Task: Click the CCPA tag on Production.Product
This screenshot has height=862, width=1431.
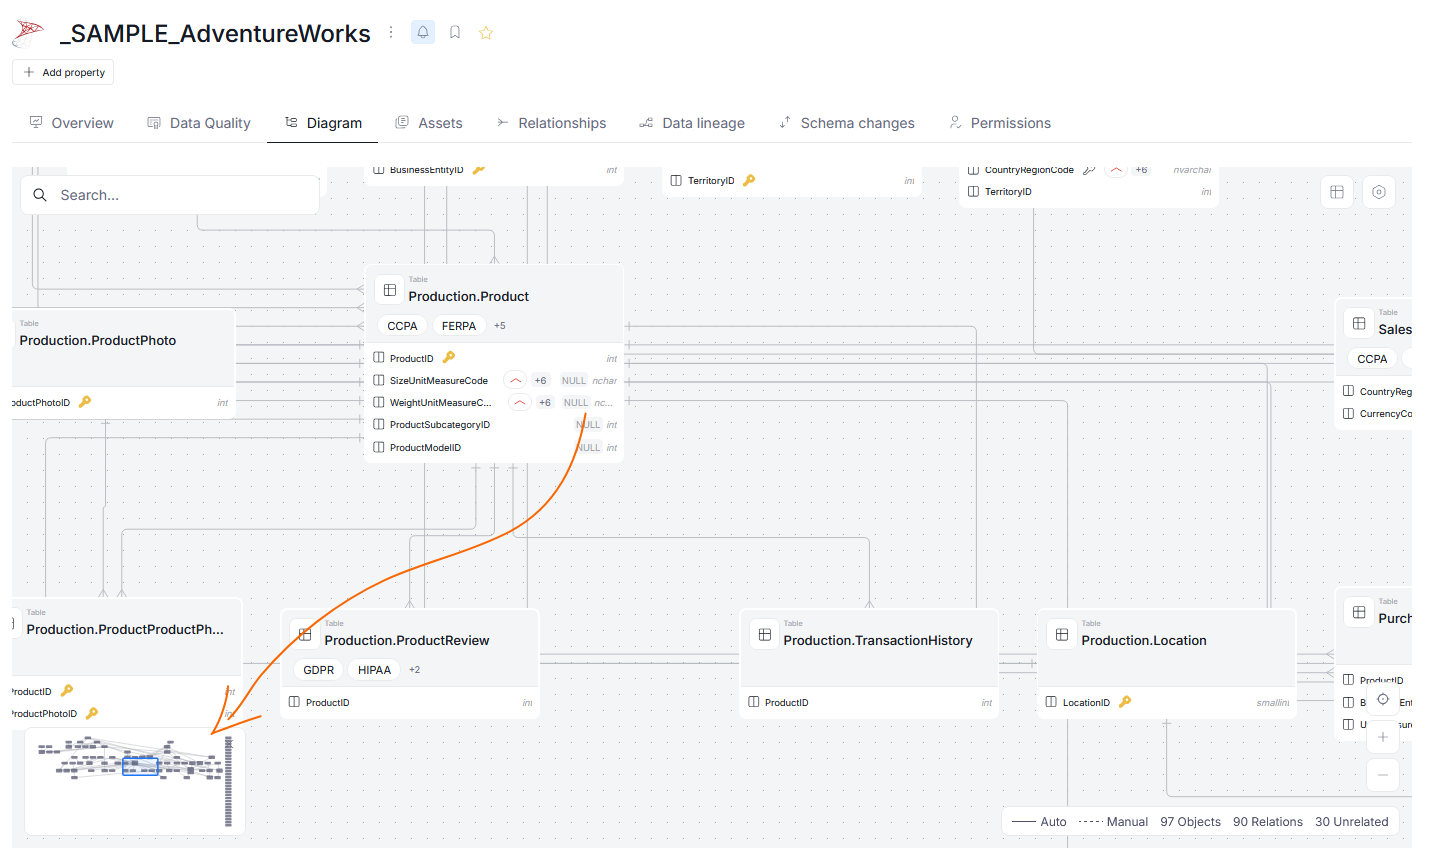Action: point(402,326)
